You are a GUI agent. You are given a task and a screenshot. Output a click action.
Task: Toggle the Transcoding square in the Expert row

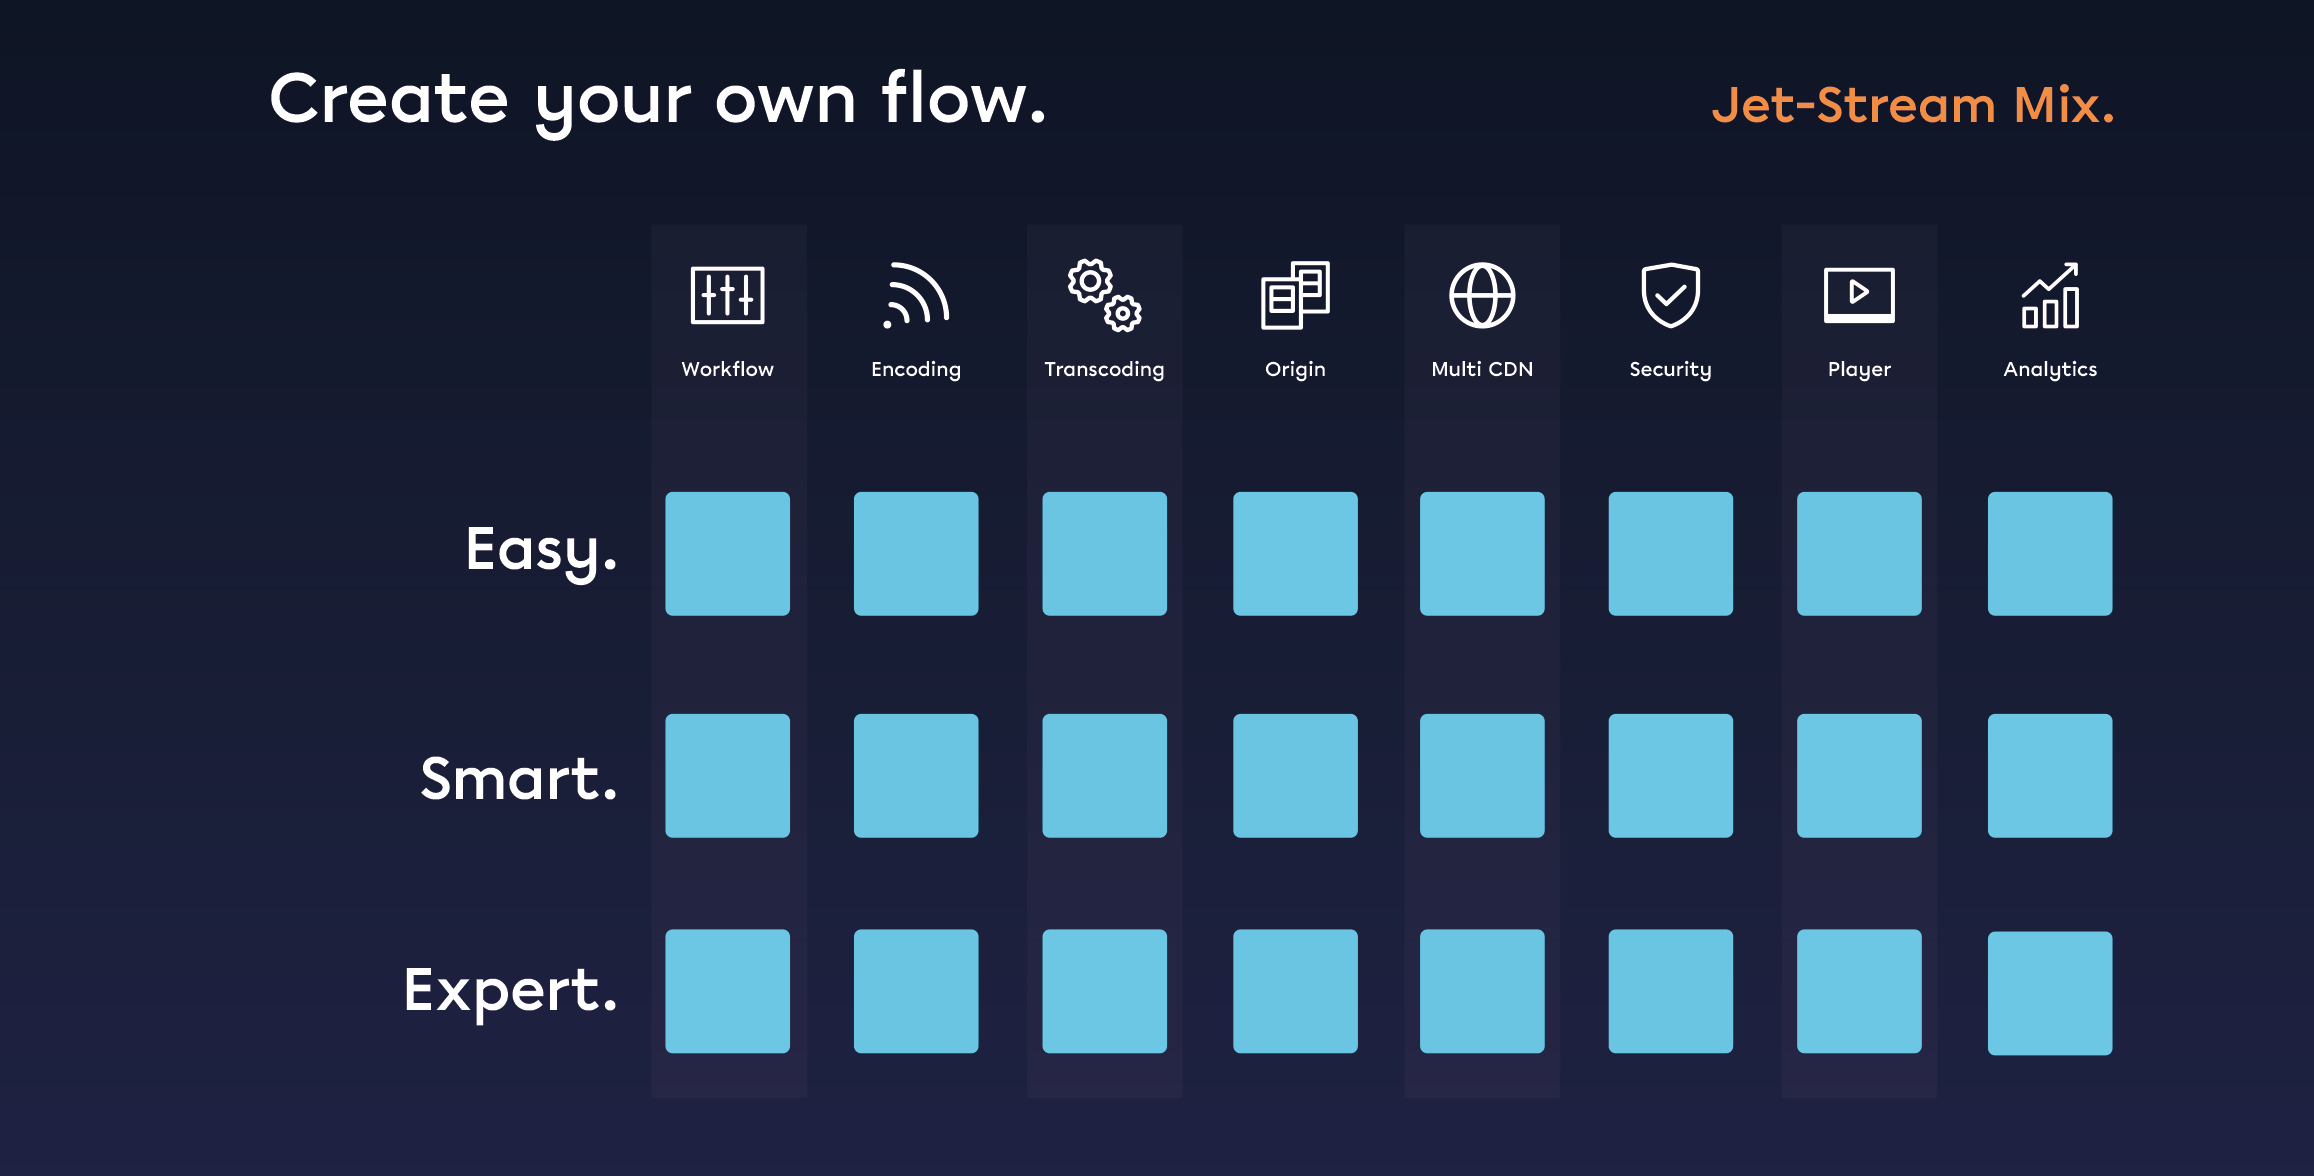[x=1104, y=992]
